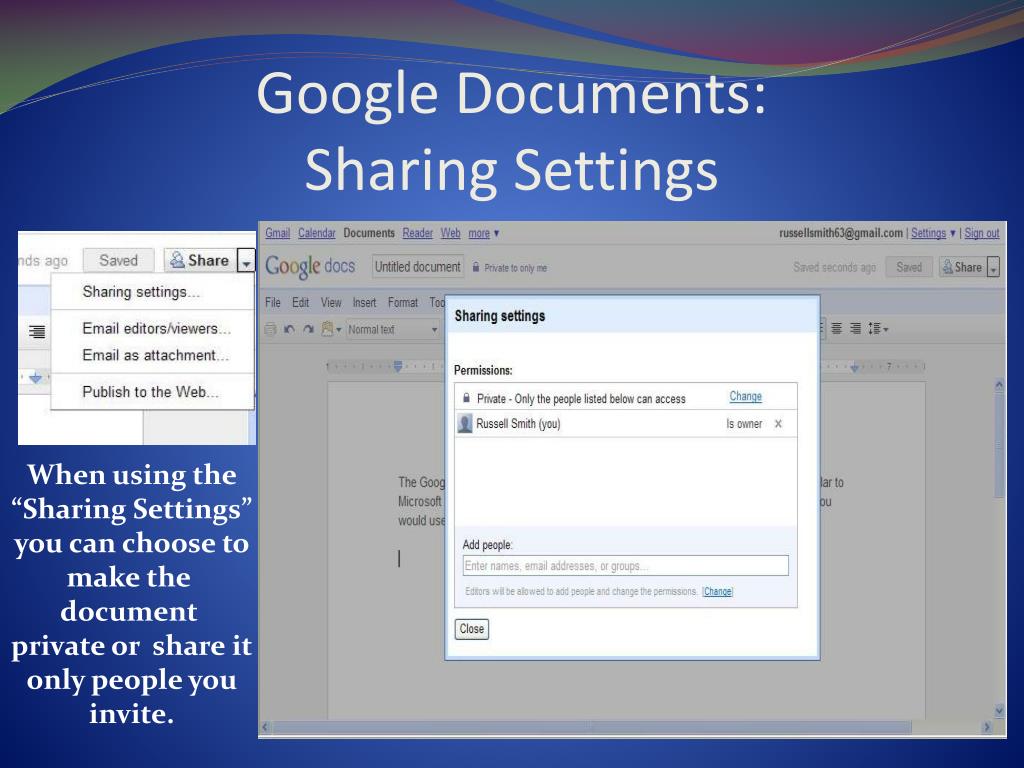The height and width of the screenshot is (768, 1024).
Task: Click the russellsmith63@gmail.com account text
Action: (x=840, y=233)
